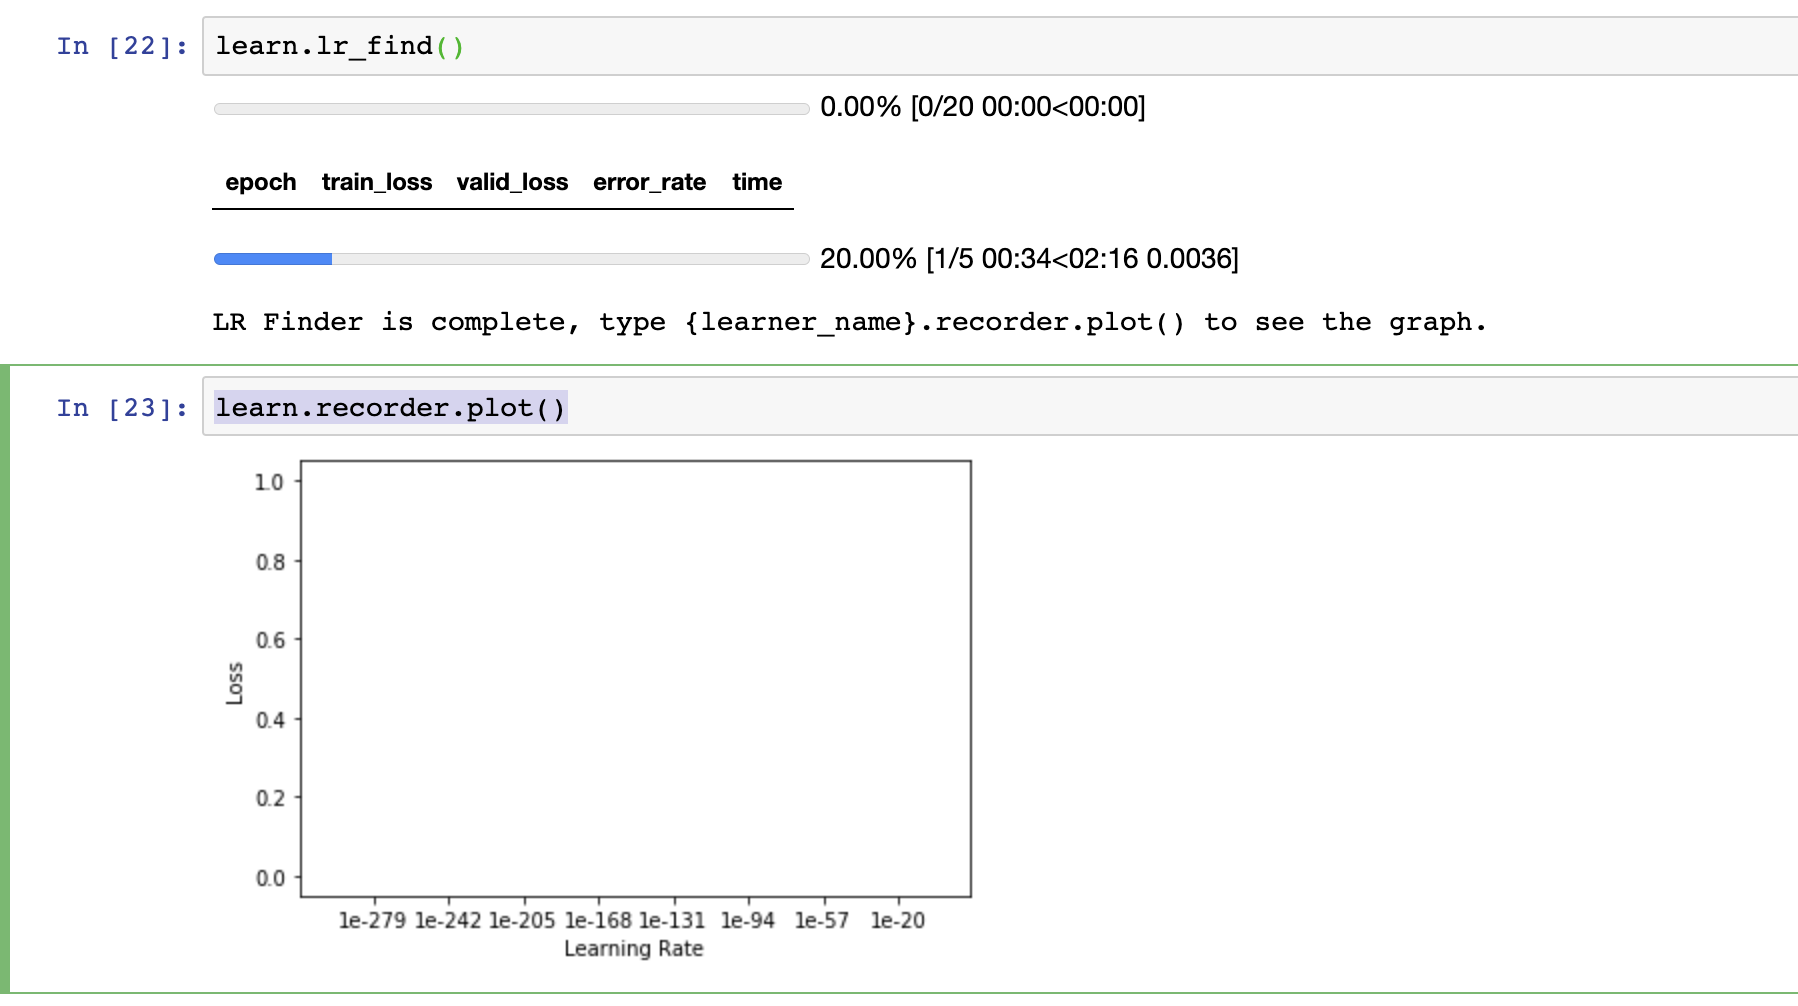Click the 'Learning Rate' x-axis label
Image resolution: width=1798 pixels, height=1006 pixels.
[633, 948]
